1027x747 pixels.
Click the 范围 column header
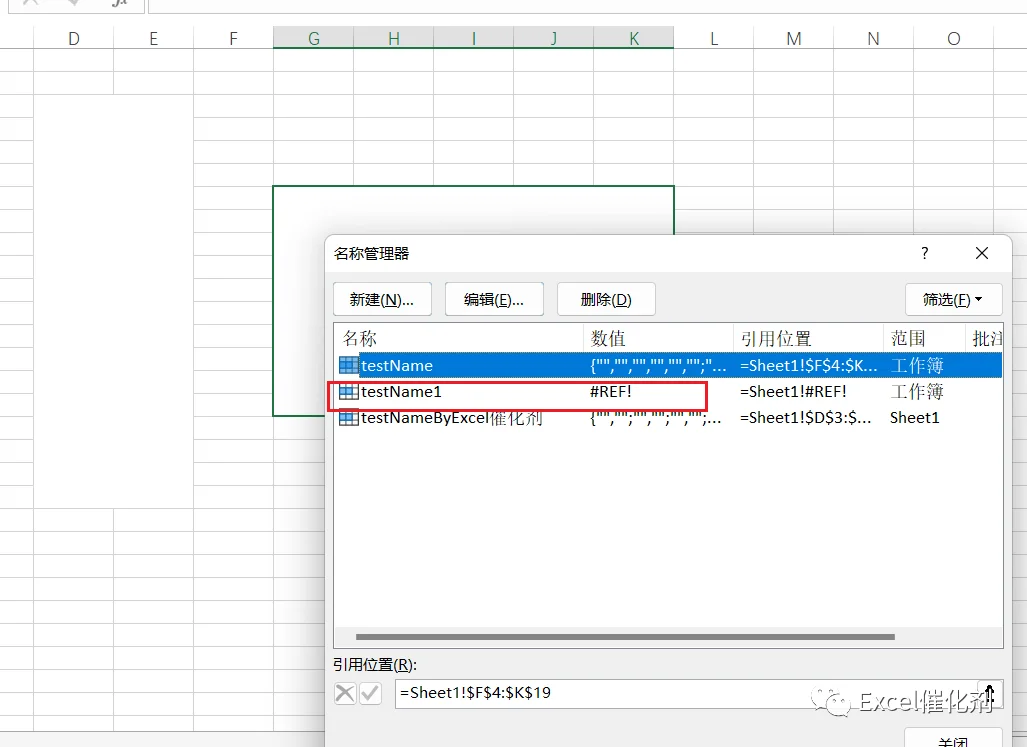click(924, 338)
